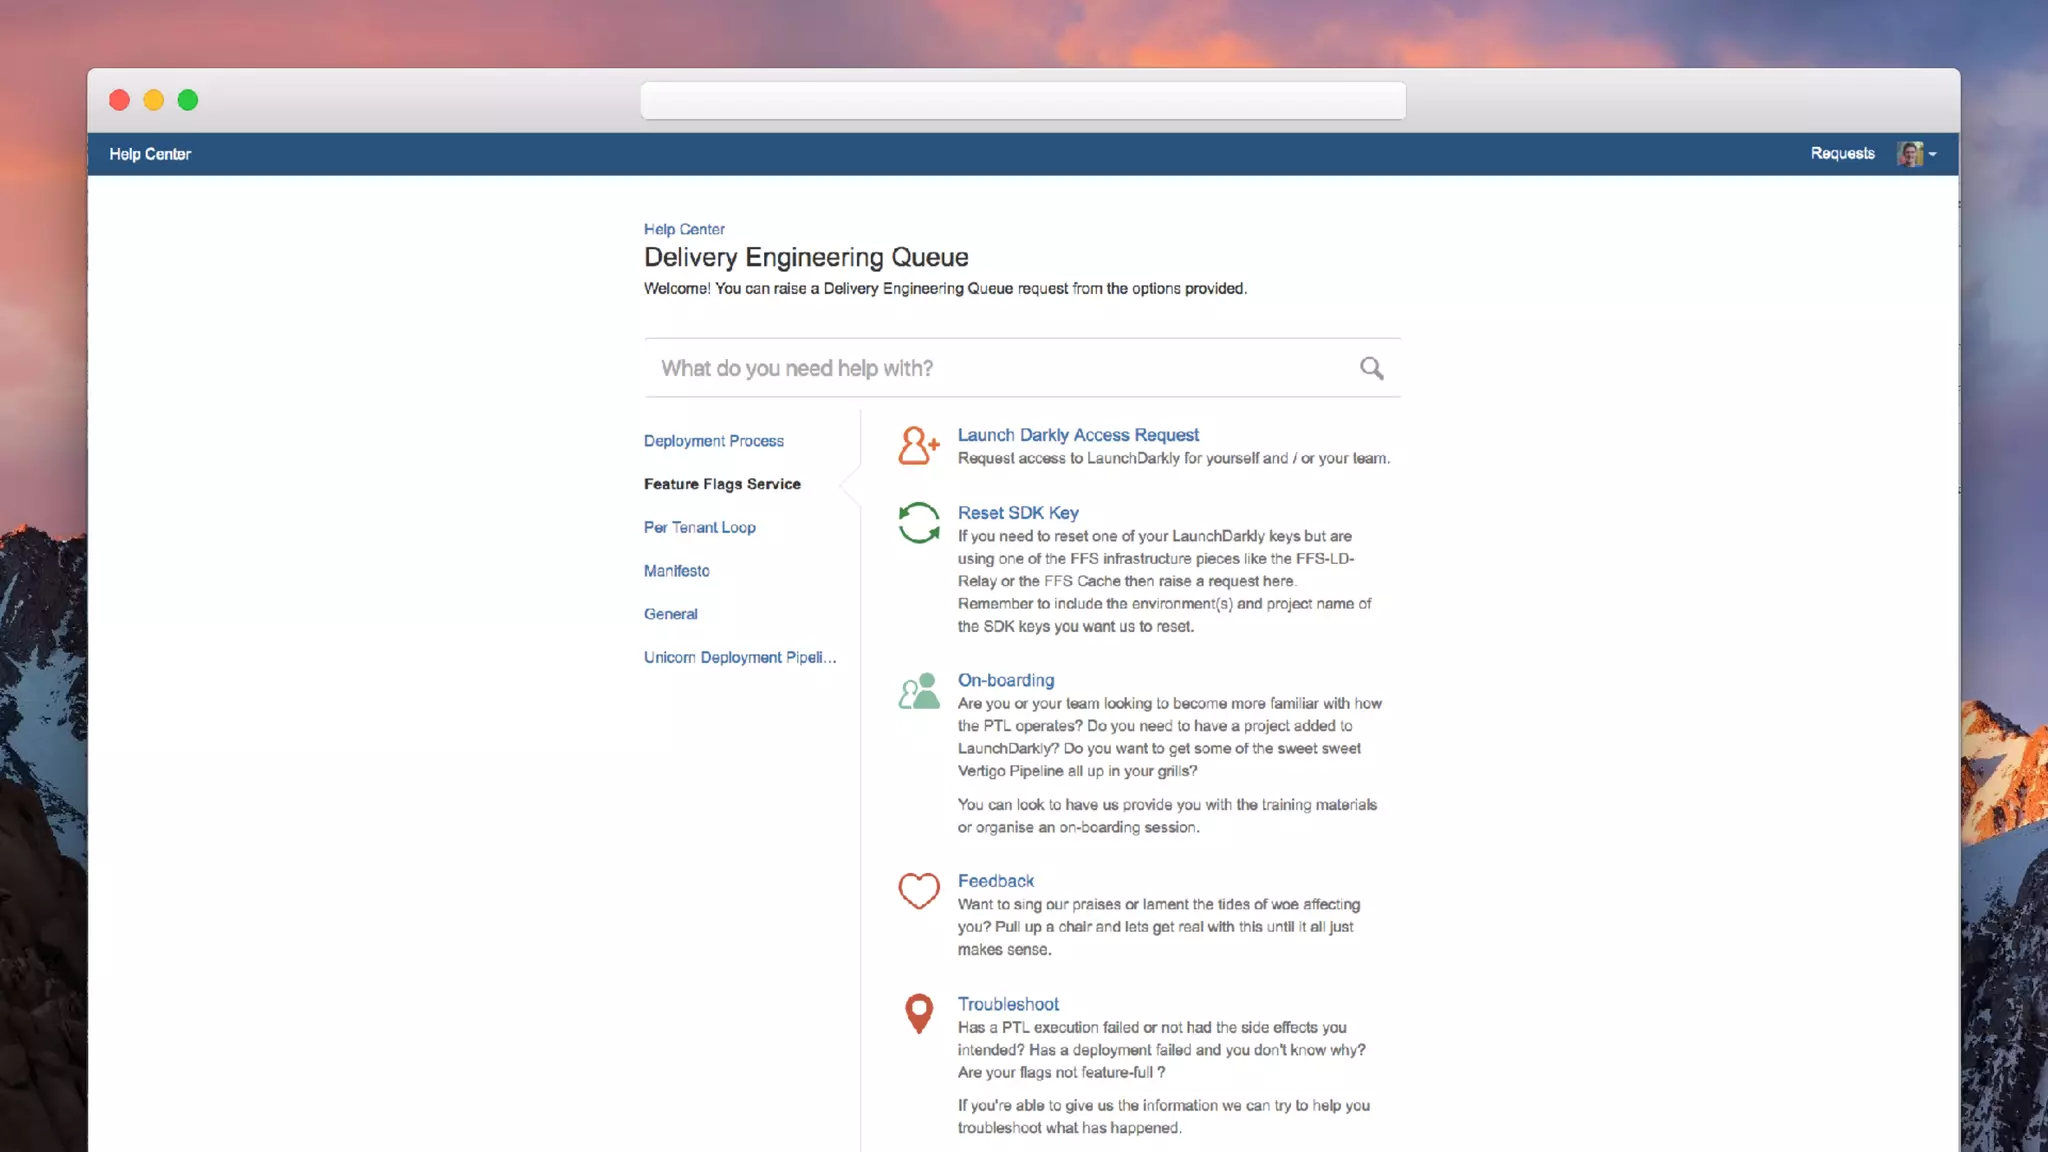This screenshot has height=1152, width=2048.
Task: Switch to the Manifesto category
Action: [x=676, y=571]
